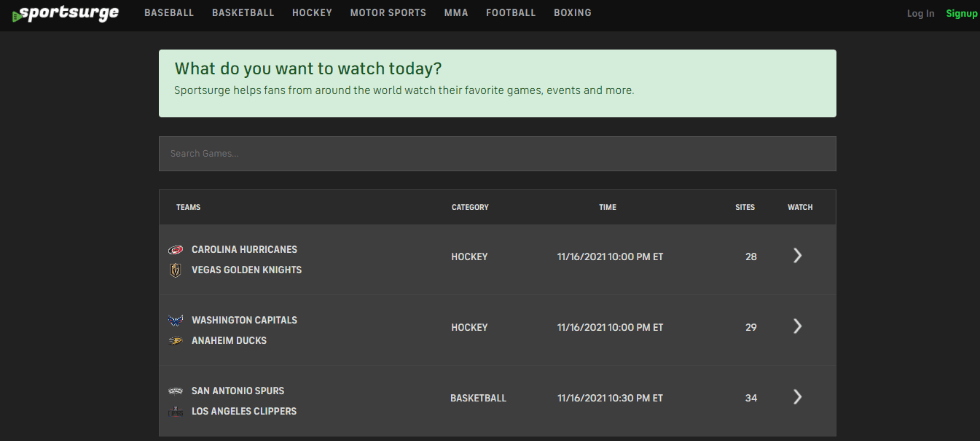The width and height of the screenshot is (980, 441).
Task: Open the Baseball menu
Action: (169, 12)
